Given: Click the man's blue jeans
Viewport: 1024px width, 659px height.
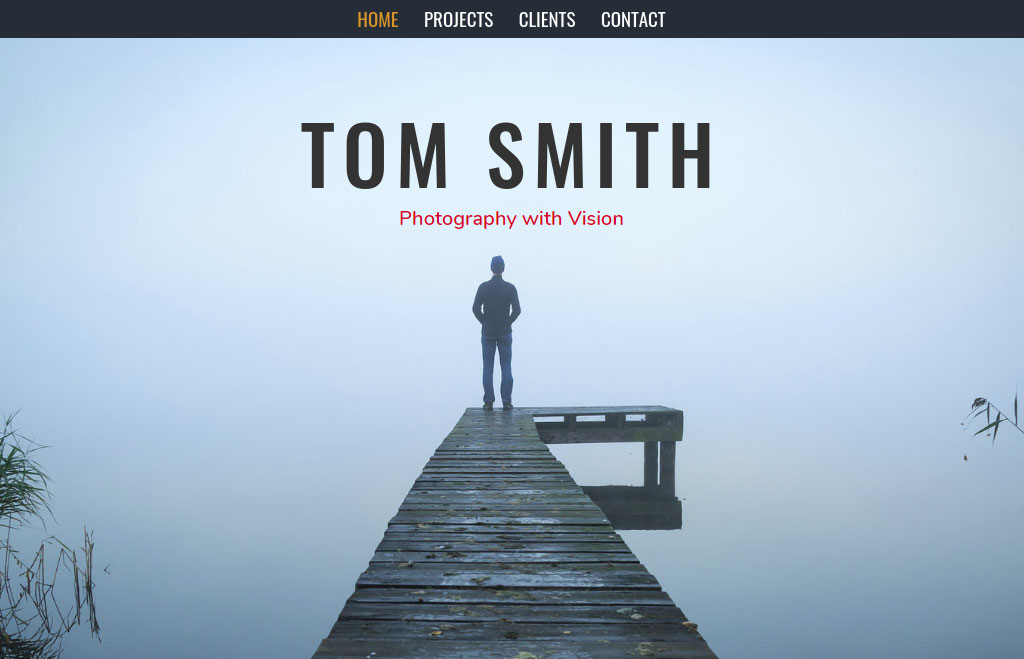Looking at the screenshot, I should coord(497,370).
